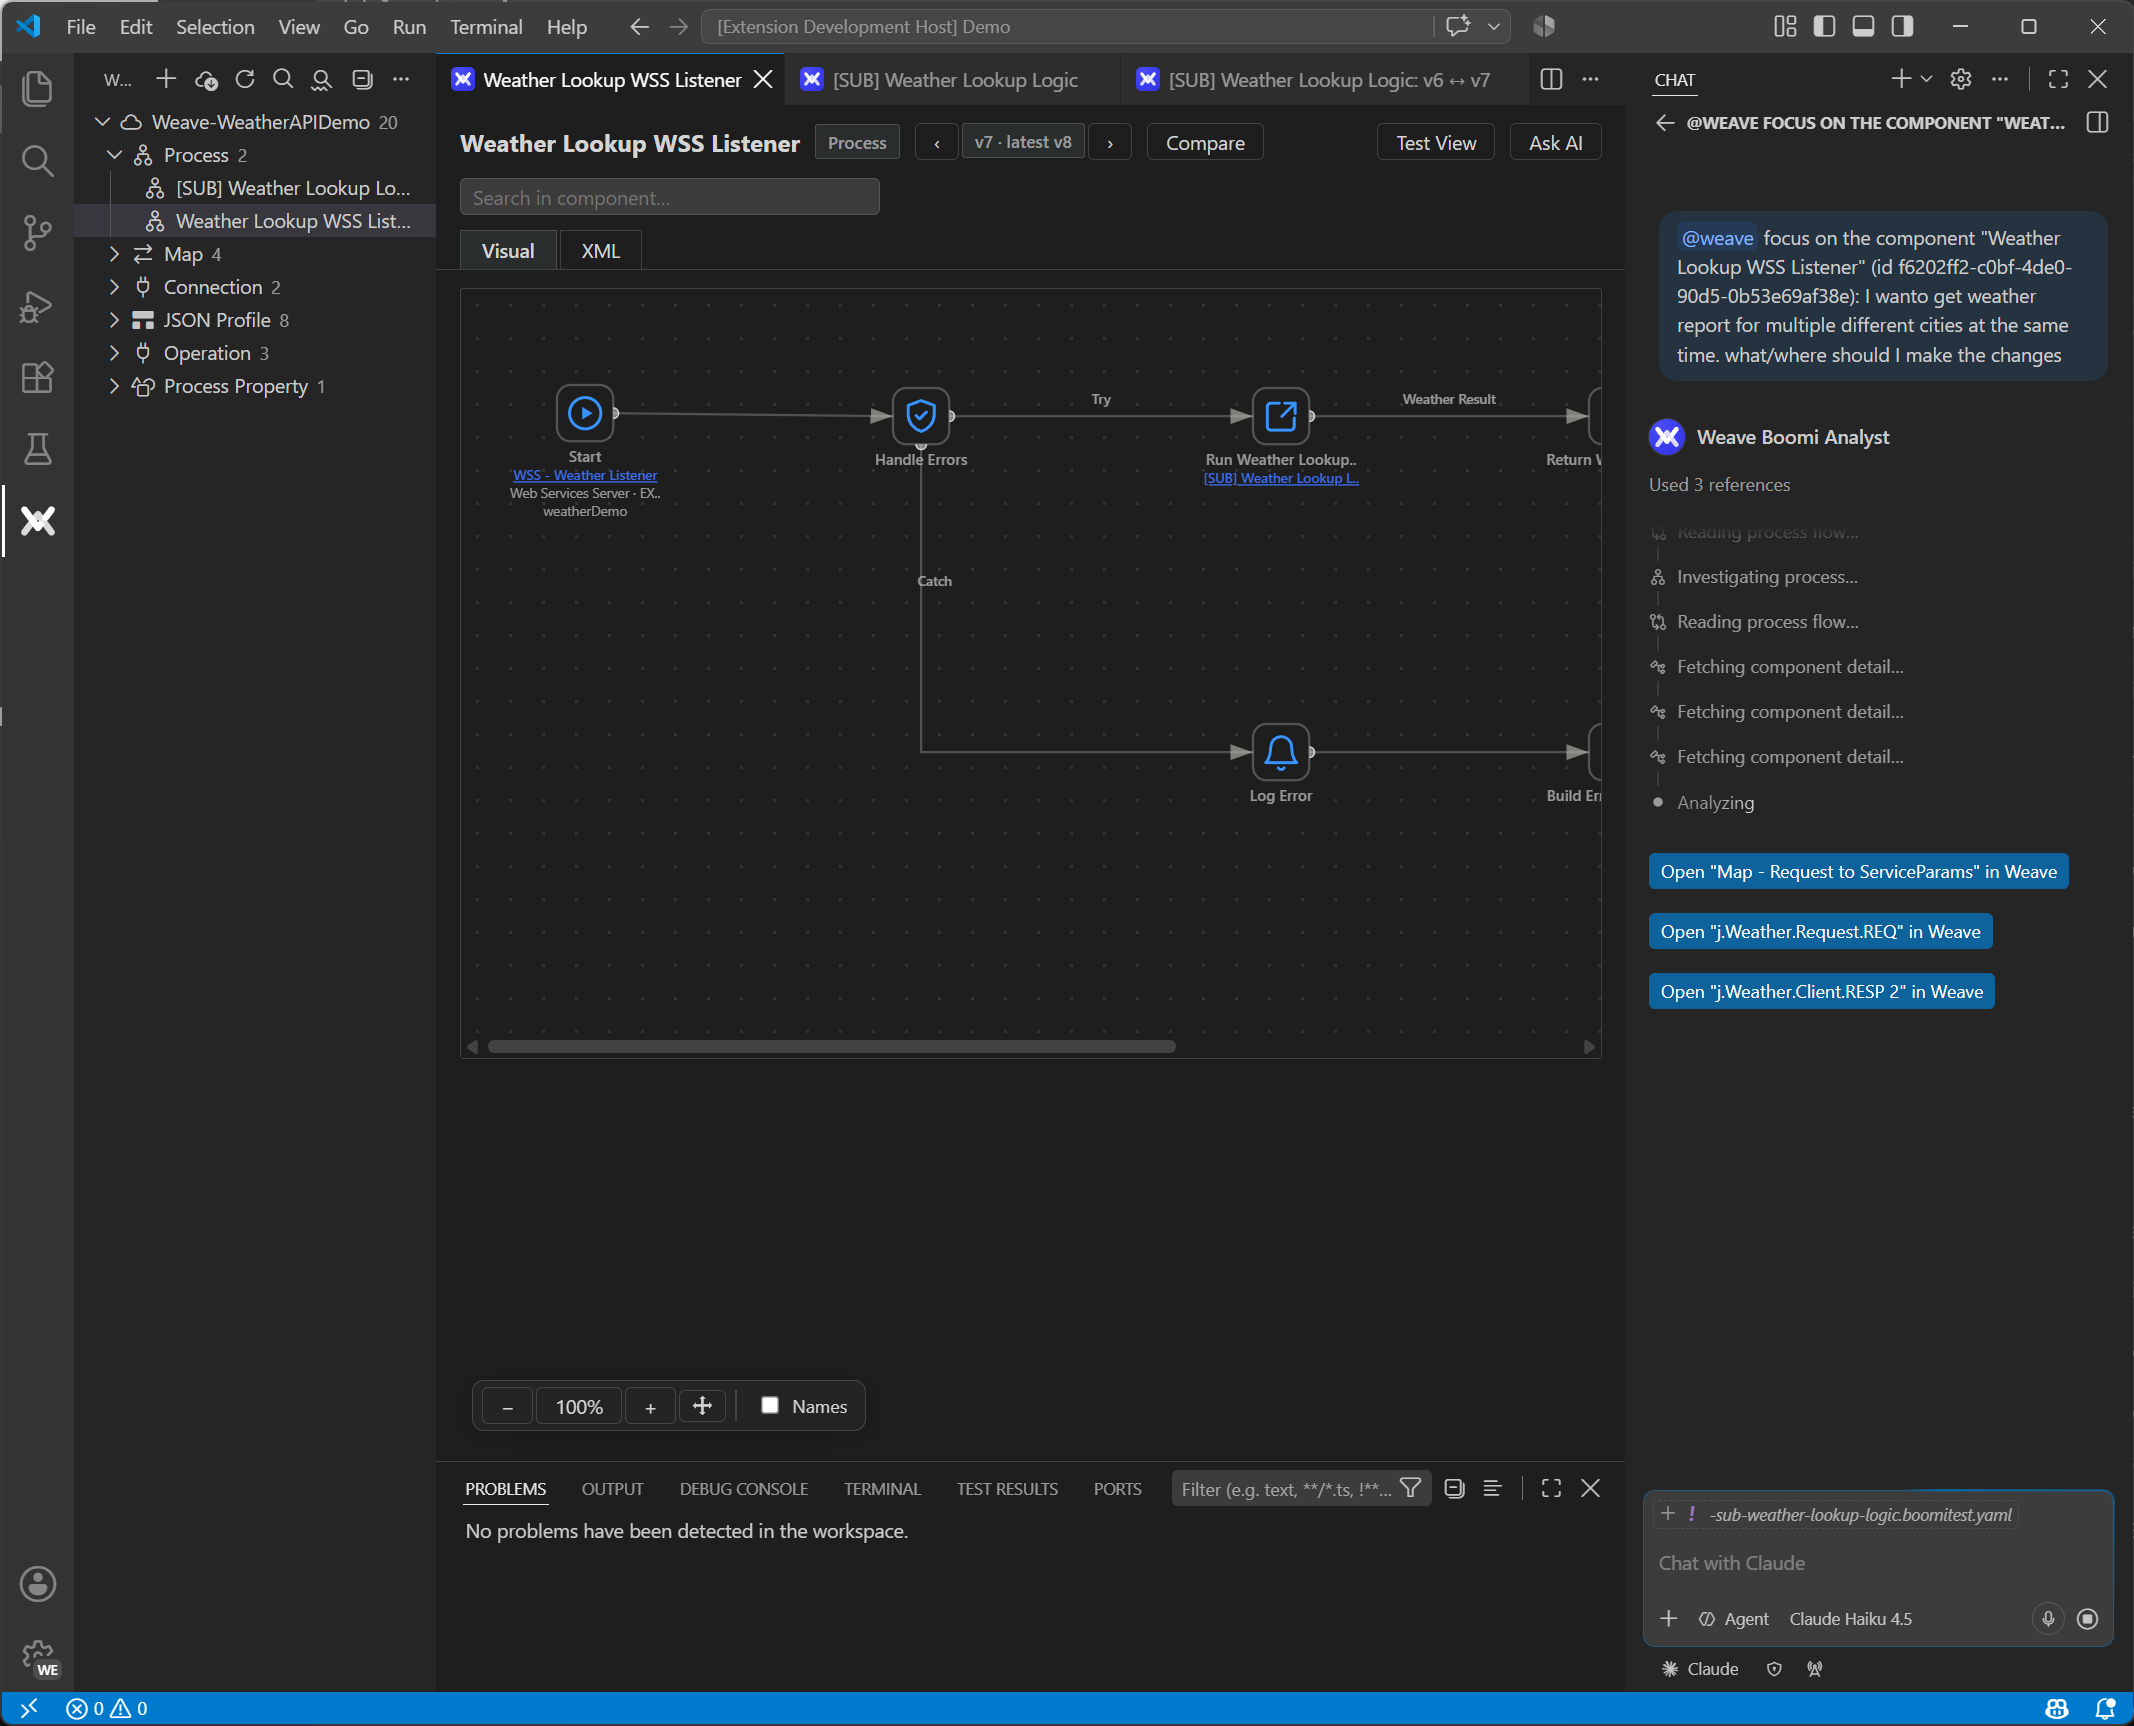Select the Log Error bell node
Viewport: 2134px width, 1726px height.
click(1281, 751)
